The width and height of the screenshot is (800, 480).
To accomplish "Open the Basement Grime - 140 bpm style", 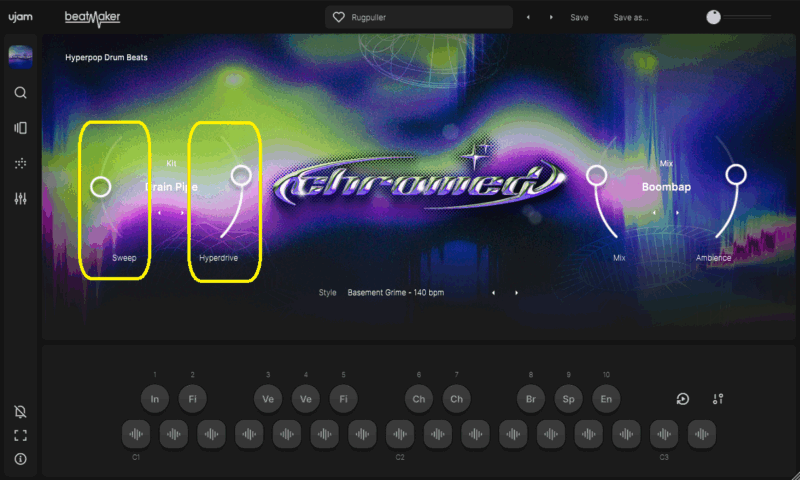I will [x=395, y=293].
